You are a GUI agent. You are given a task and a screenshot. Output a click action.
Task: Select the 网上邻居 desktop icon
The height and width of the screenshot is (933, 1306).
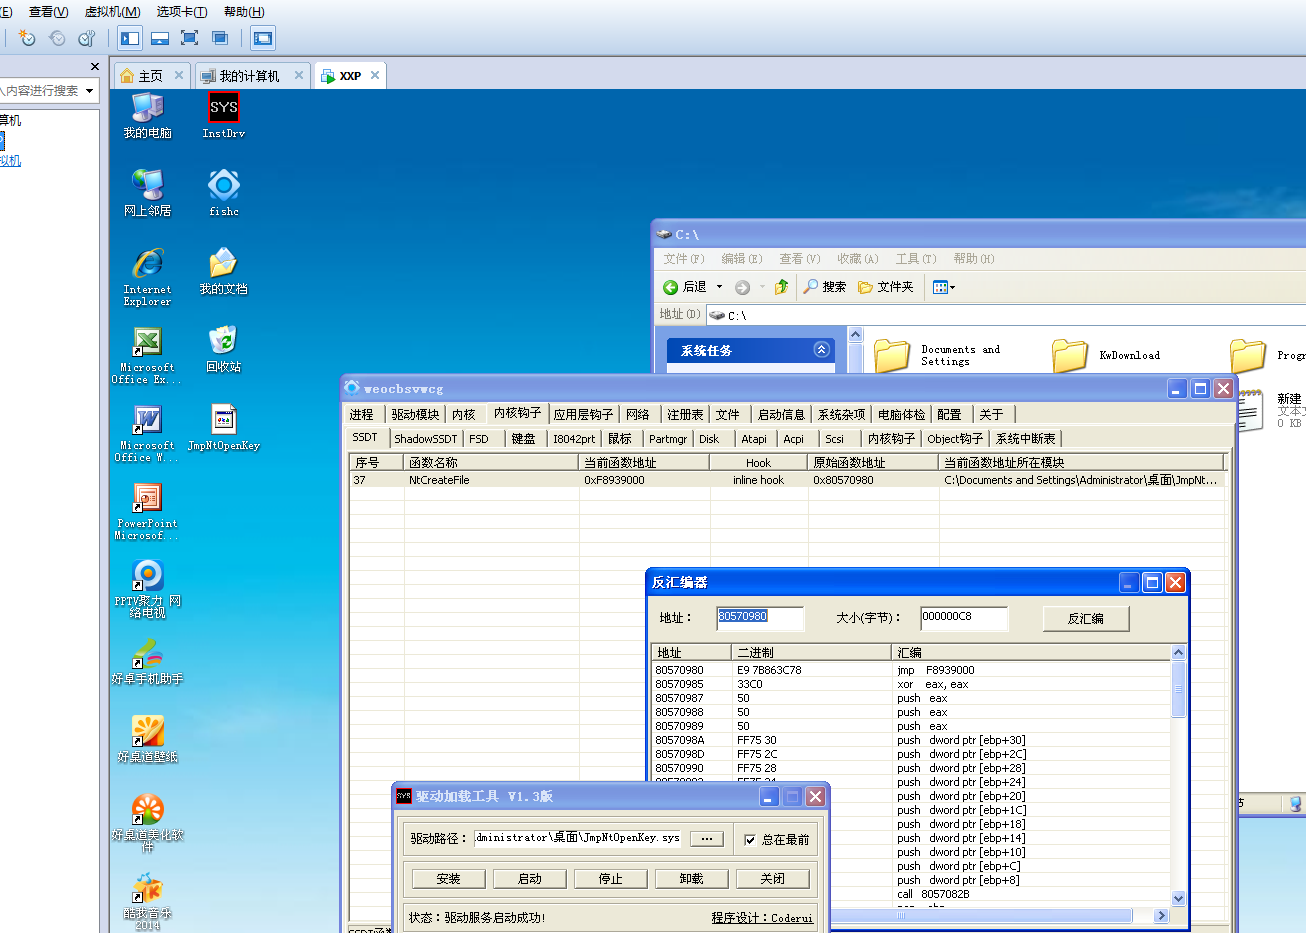(147, 193)
